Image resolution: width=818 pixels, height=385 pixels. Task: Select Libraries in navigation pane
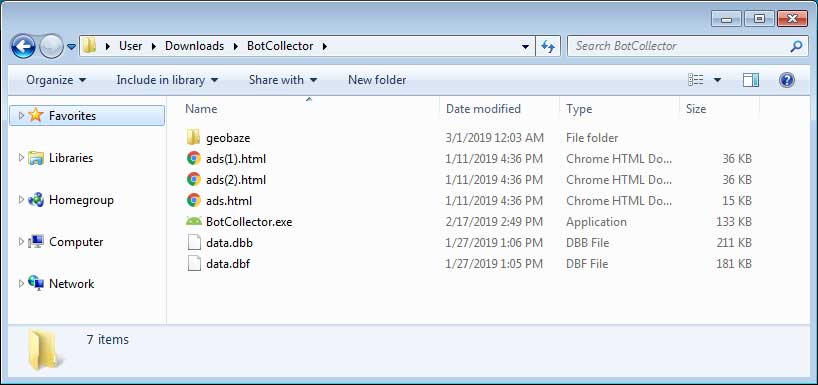point(71,158)
